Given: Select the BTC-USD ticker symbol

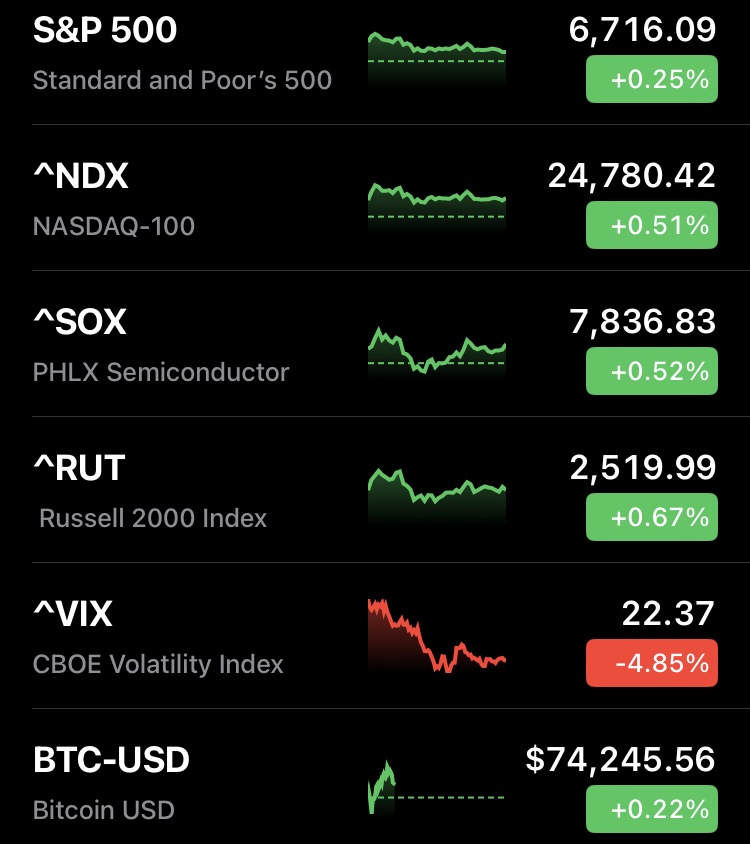Looking at the screenshot, I should [111, 761].
